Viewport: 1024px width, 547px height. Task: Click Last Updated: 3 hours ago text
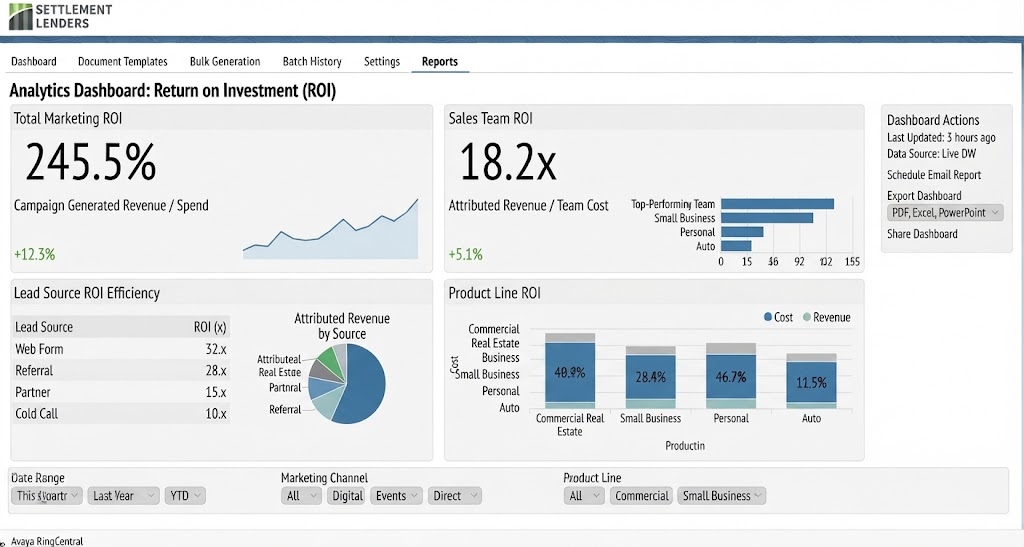coord(941,138)
